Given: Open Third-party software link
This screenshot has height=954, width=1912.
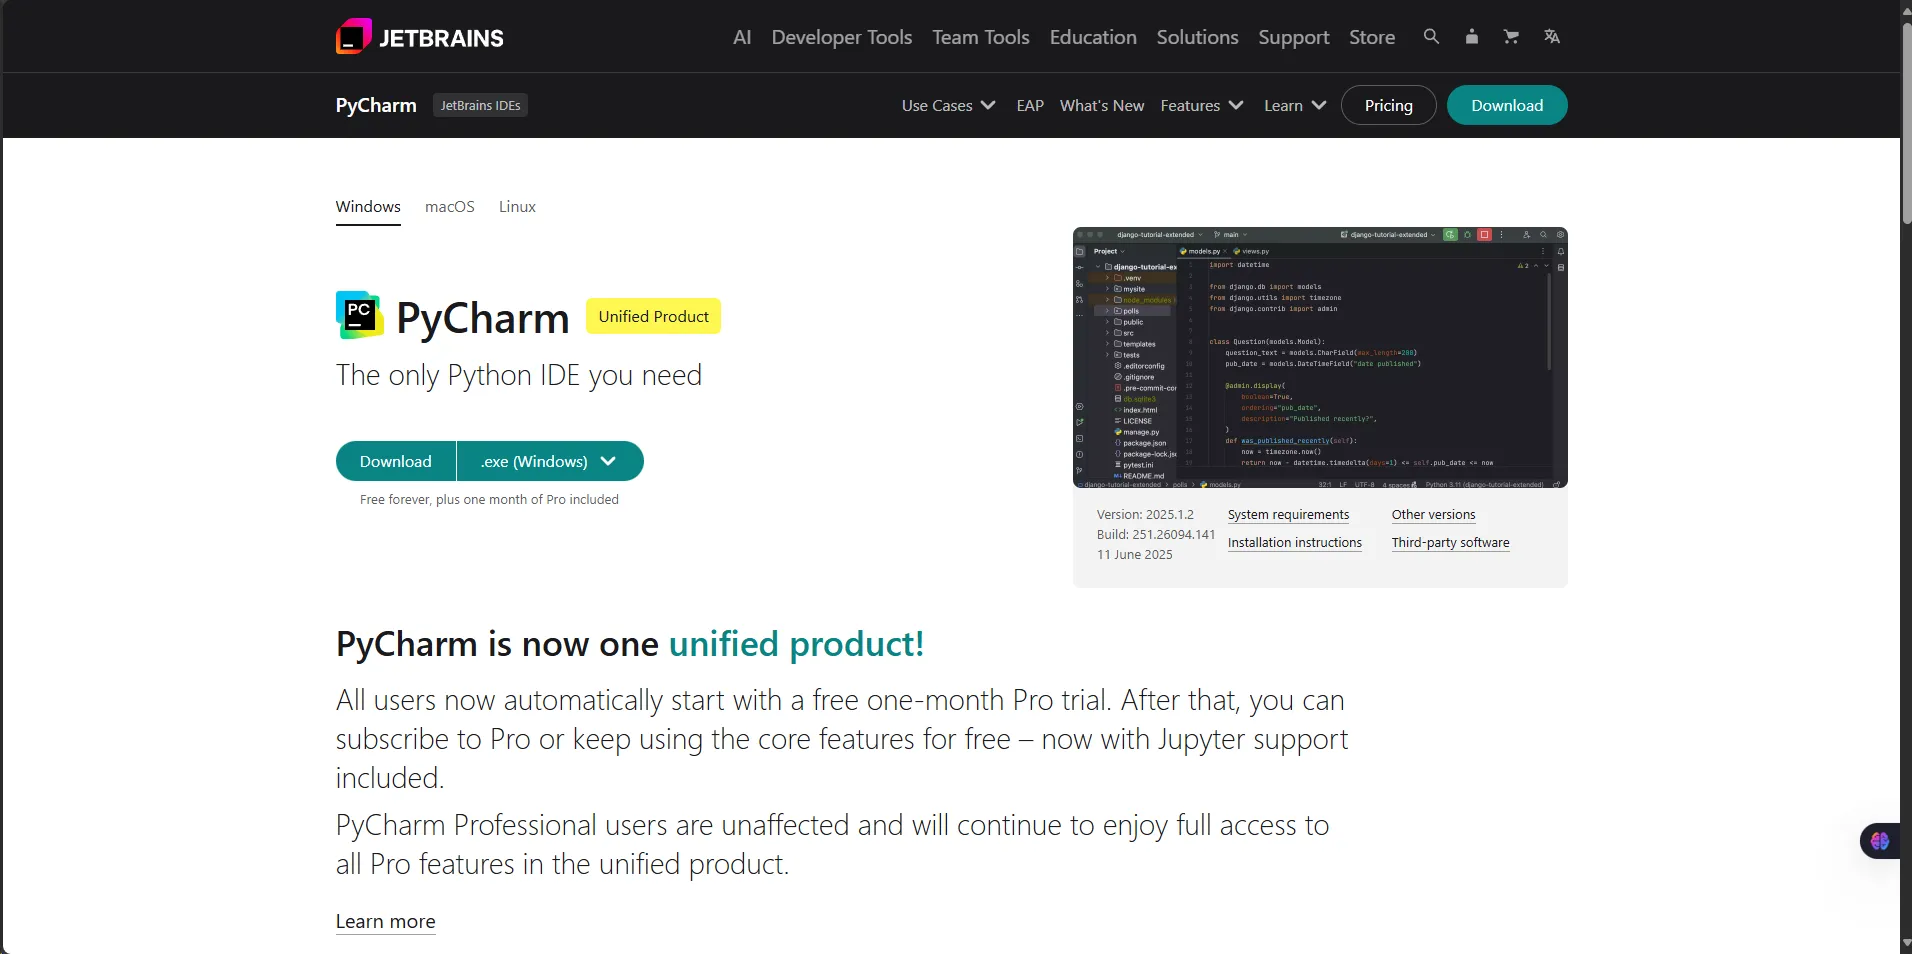Looking at the screenshot, I should tap(1450, 543).
